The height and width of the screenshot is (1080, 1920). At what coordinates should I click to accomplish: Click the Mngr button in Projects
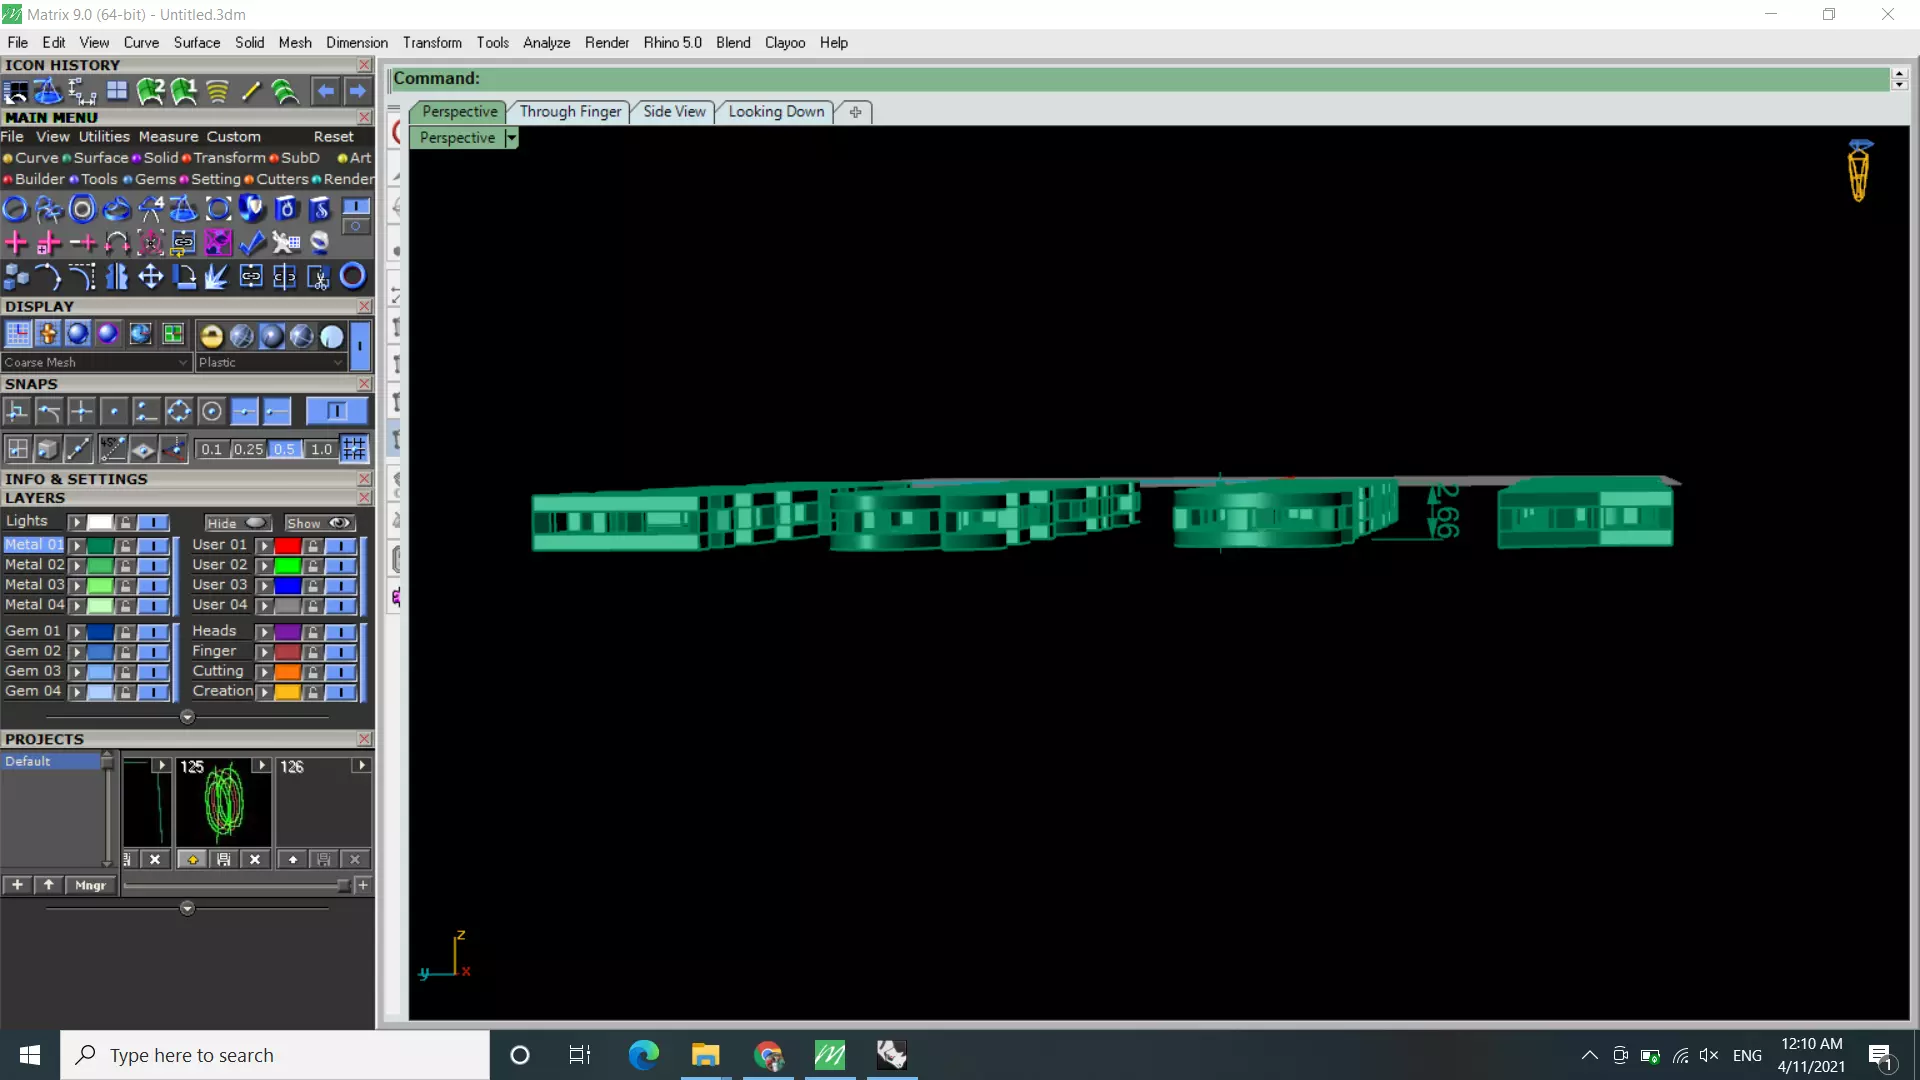click(90, 885)
